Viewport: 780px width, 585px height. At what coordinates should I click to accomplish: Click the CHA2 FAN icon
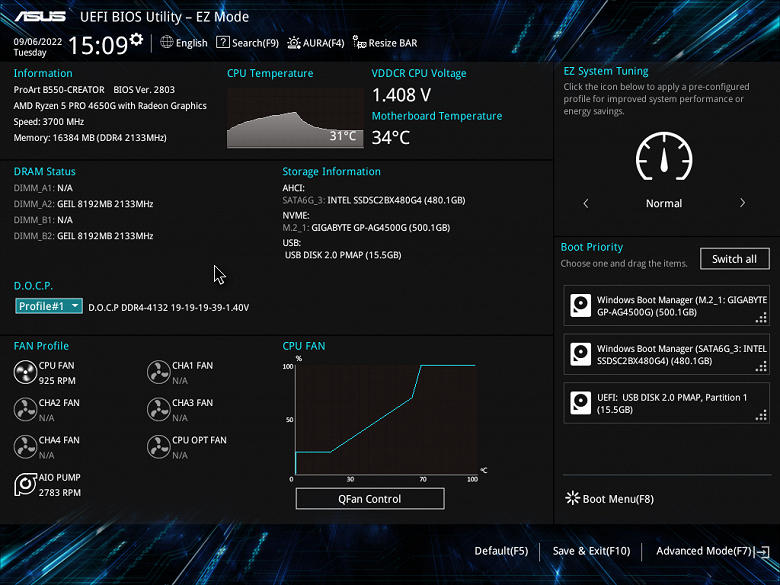(25, 410)
